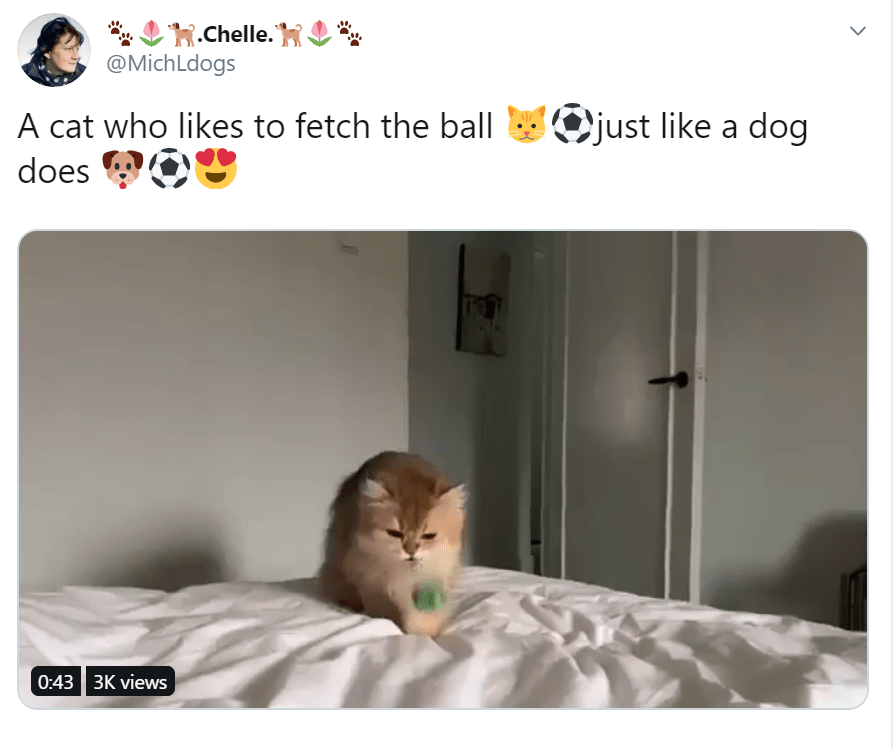Click the heart-eyes smiley emoji
This screenshot has height=749, width=894.
(216, 169)
